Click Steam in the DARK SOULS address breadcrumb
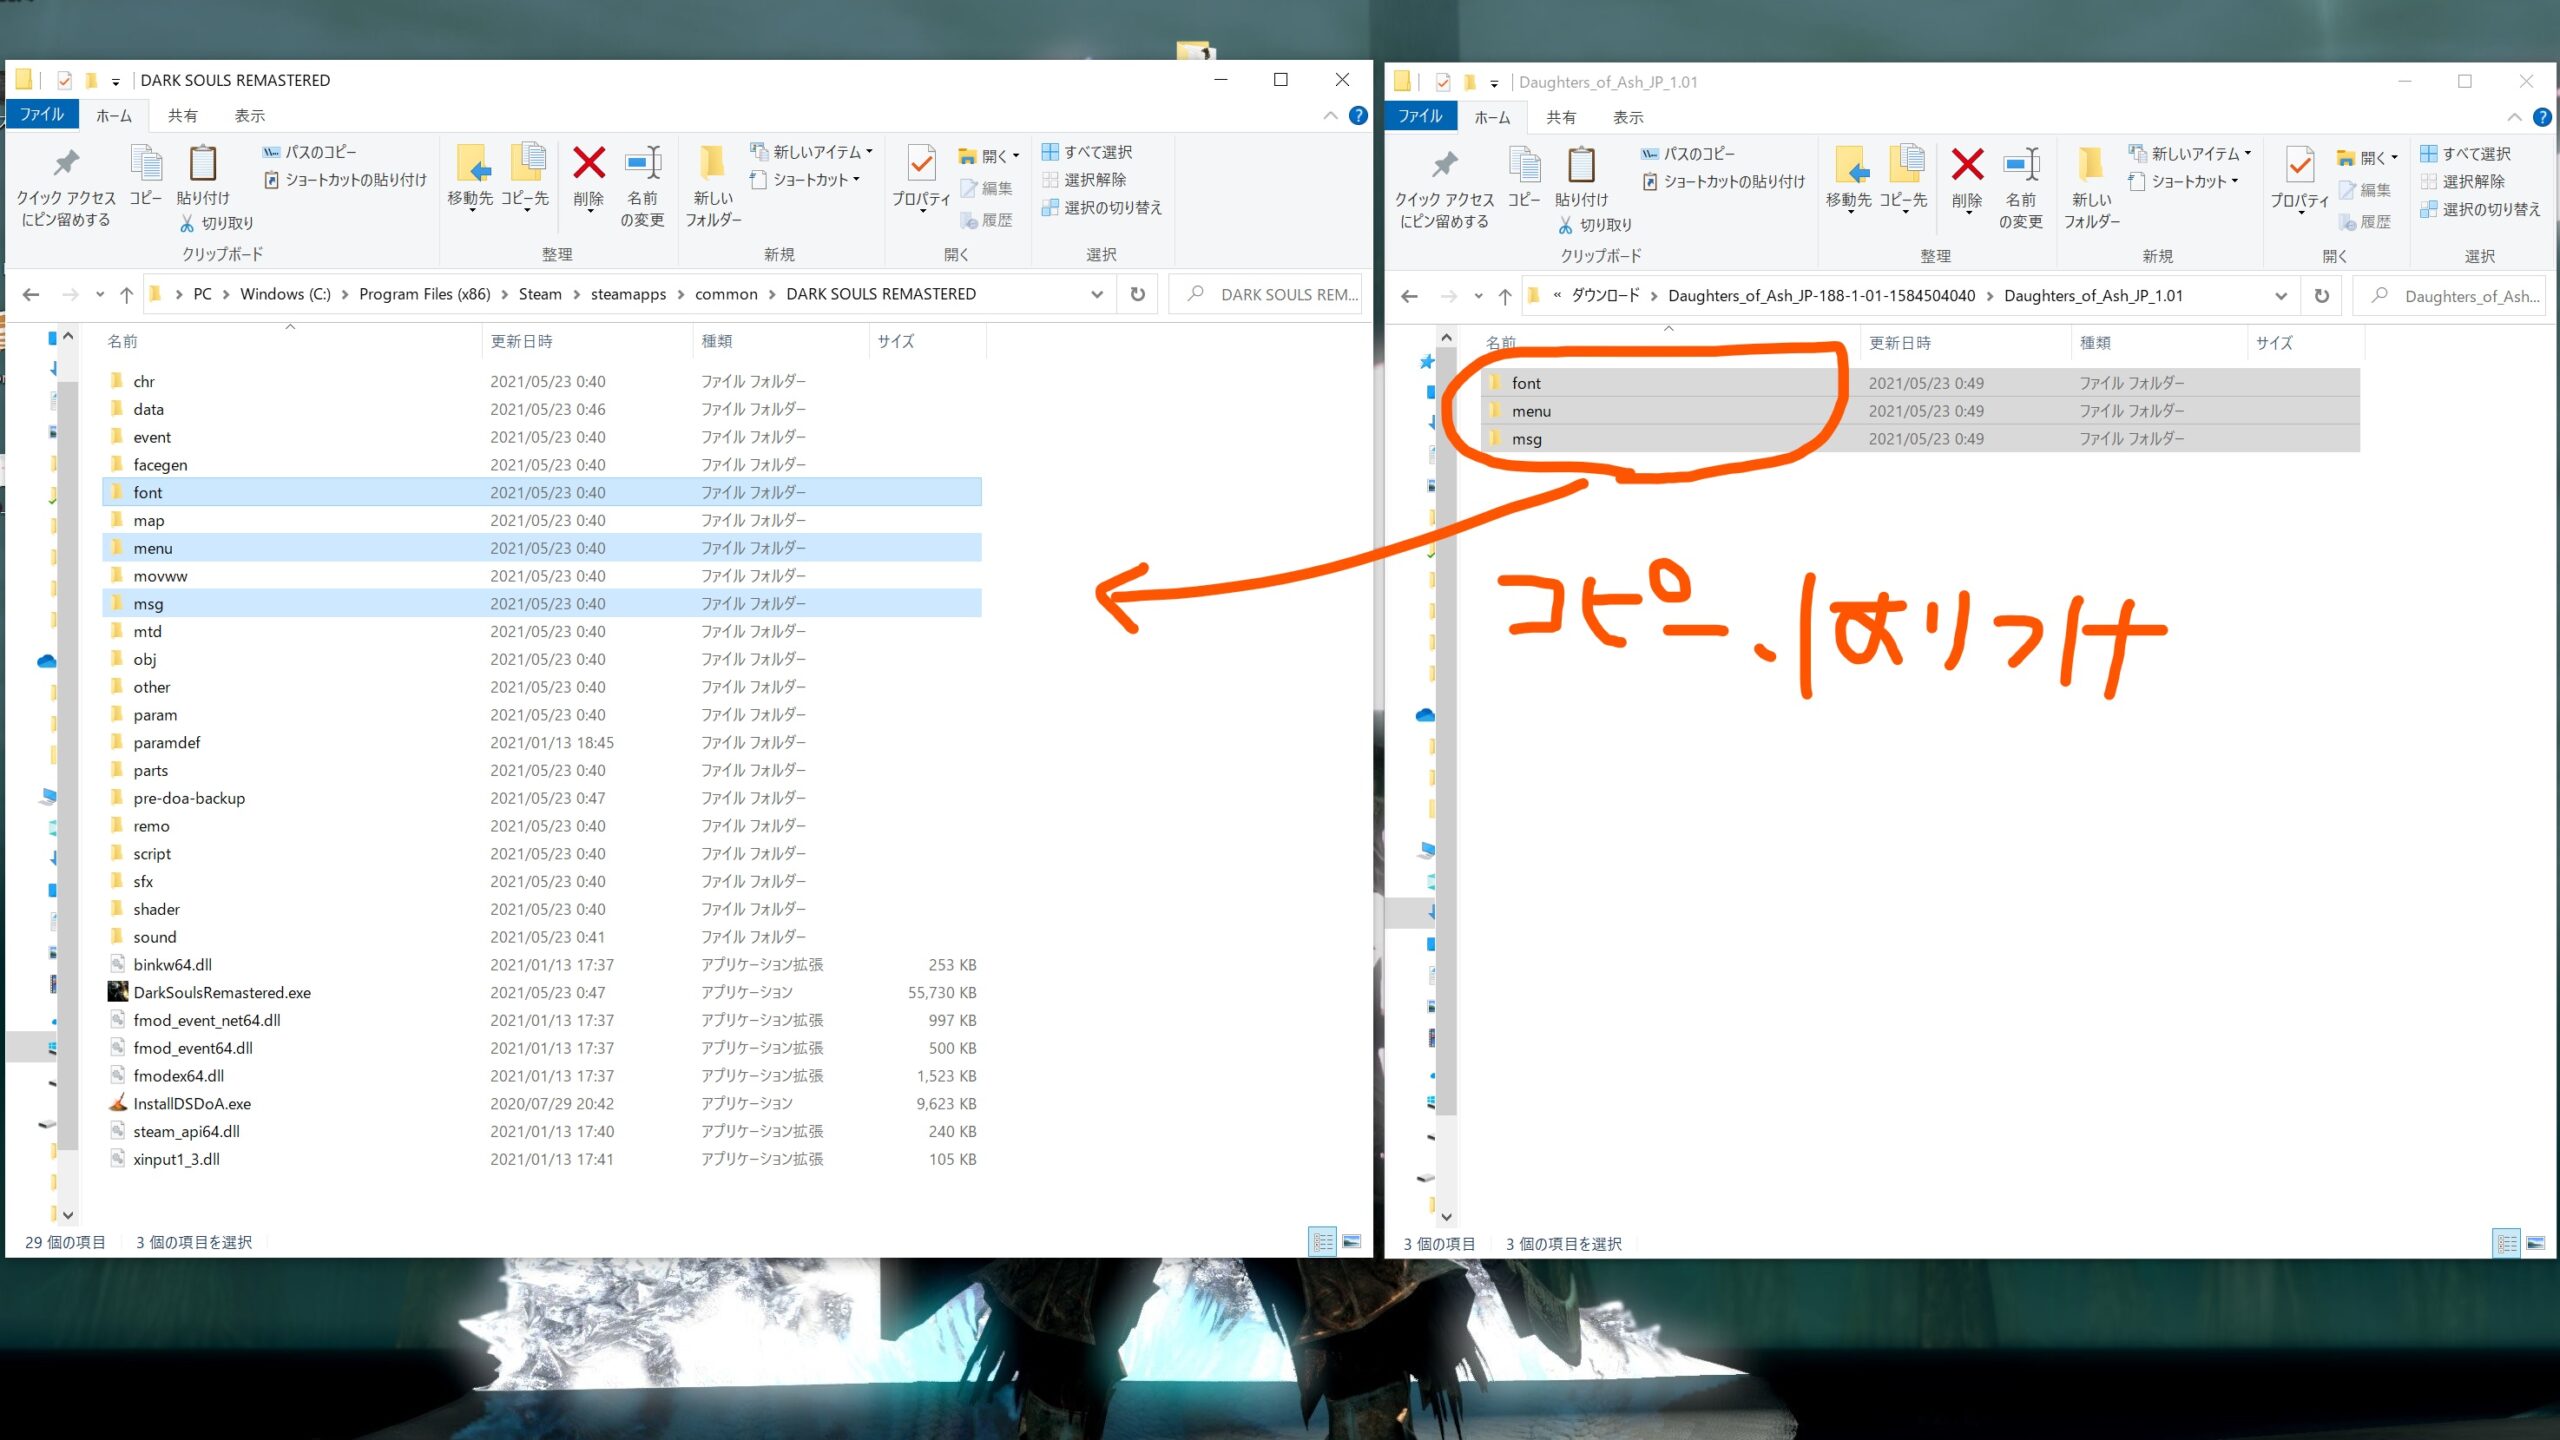This screenshot has width=2560, height=1440. (540, 294)
